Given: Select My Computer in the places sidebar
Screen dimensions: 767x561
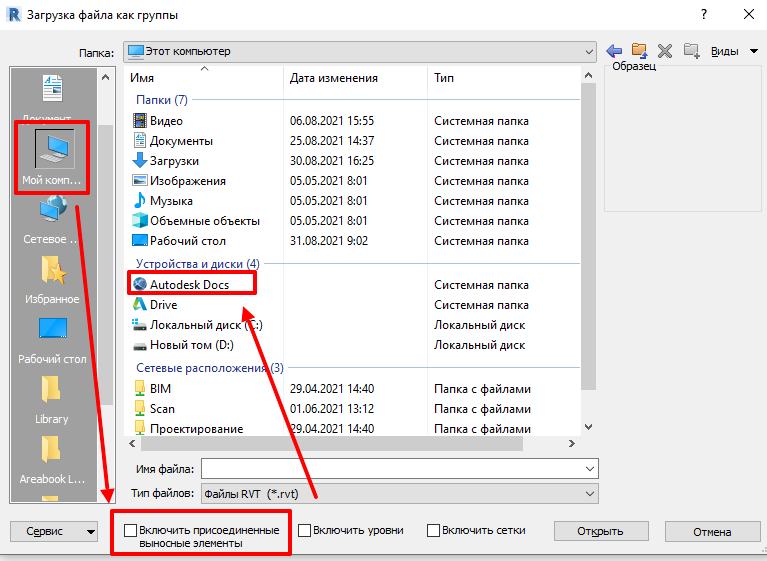Looking at the screenshot, I should (x=53, y=158).
